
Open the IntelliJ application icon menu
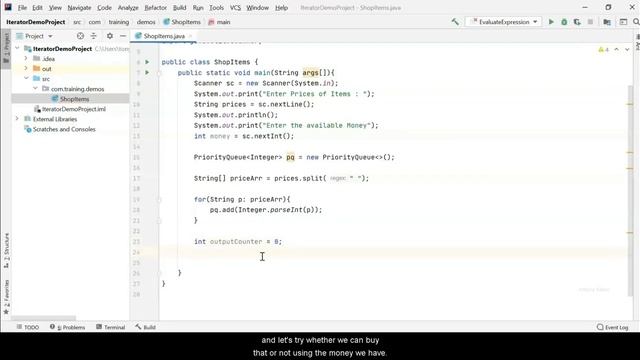(8, 7)
